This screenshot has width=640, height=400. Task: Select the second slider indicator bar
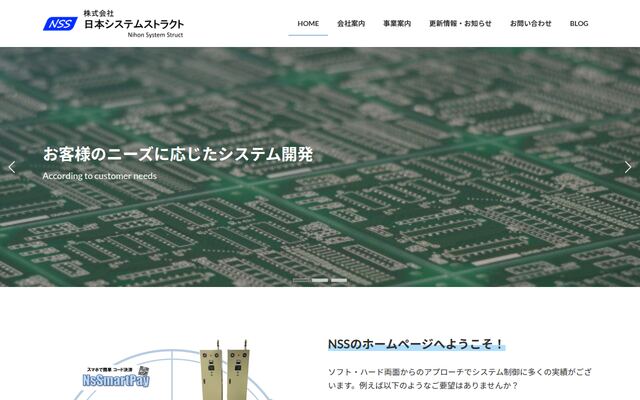pyautogui.click(x=320, y=280)
